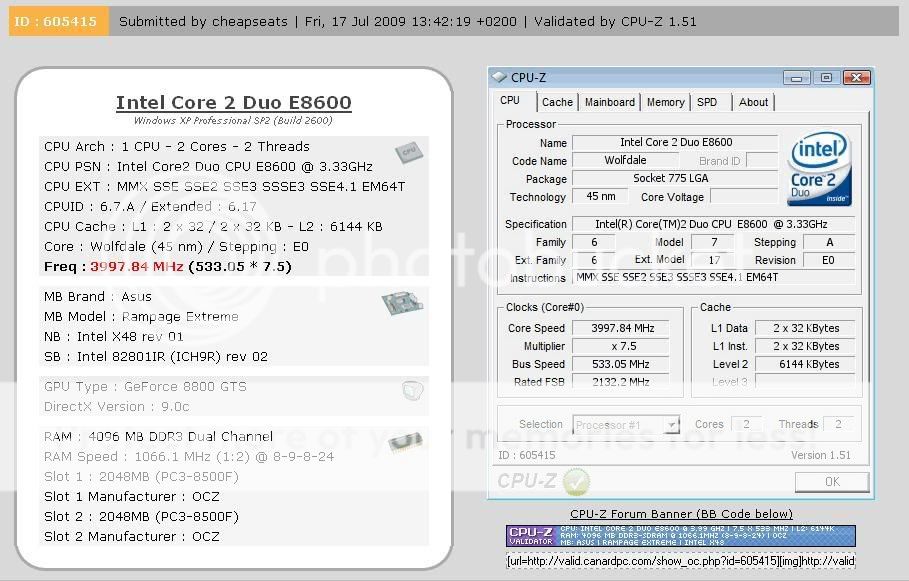Click the 'MB Model : Rampage Extreme' line
The height and width of the screenshot is (581, 909).
(x=141, y=317)
